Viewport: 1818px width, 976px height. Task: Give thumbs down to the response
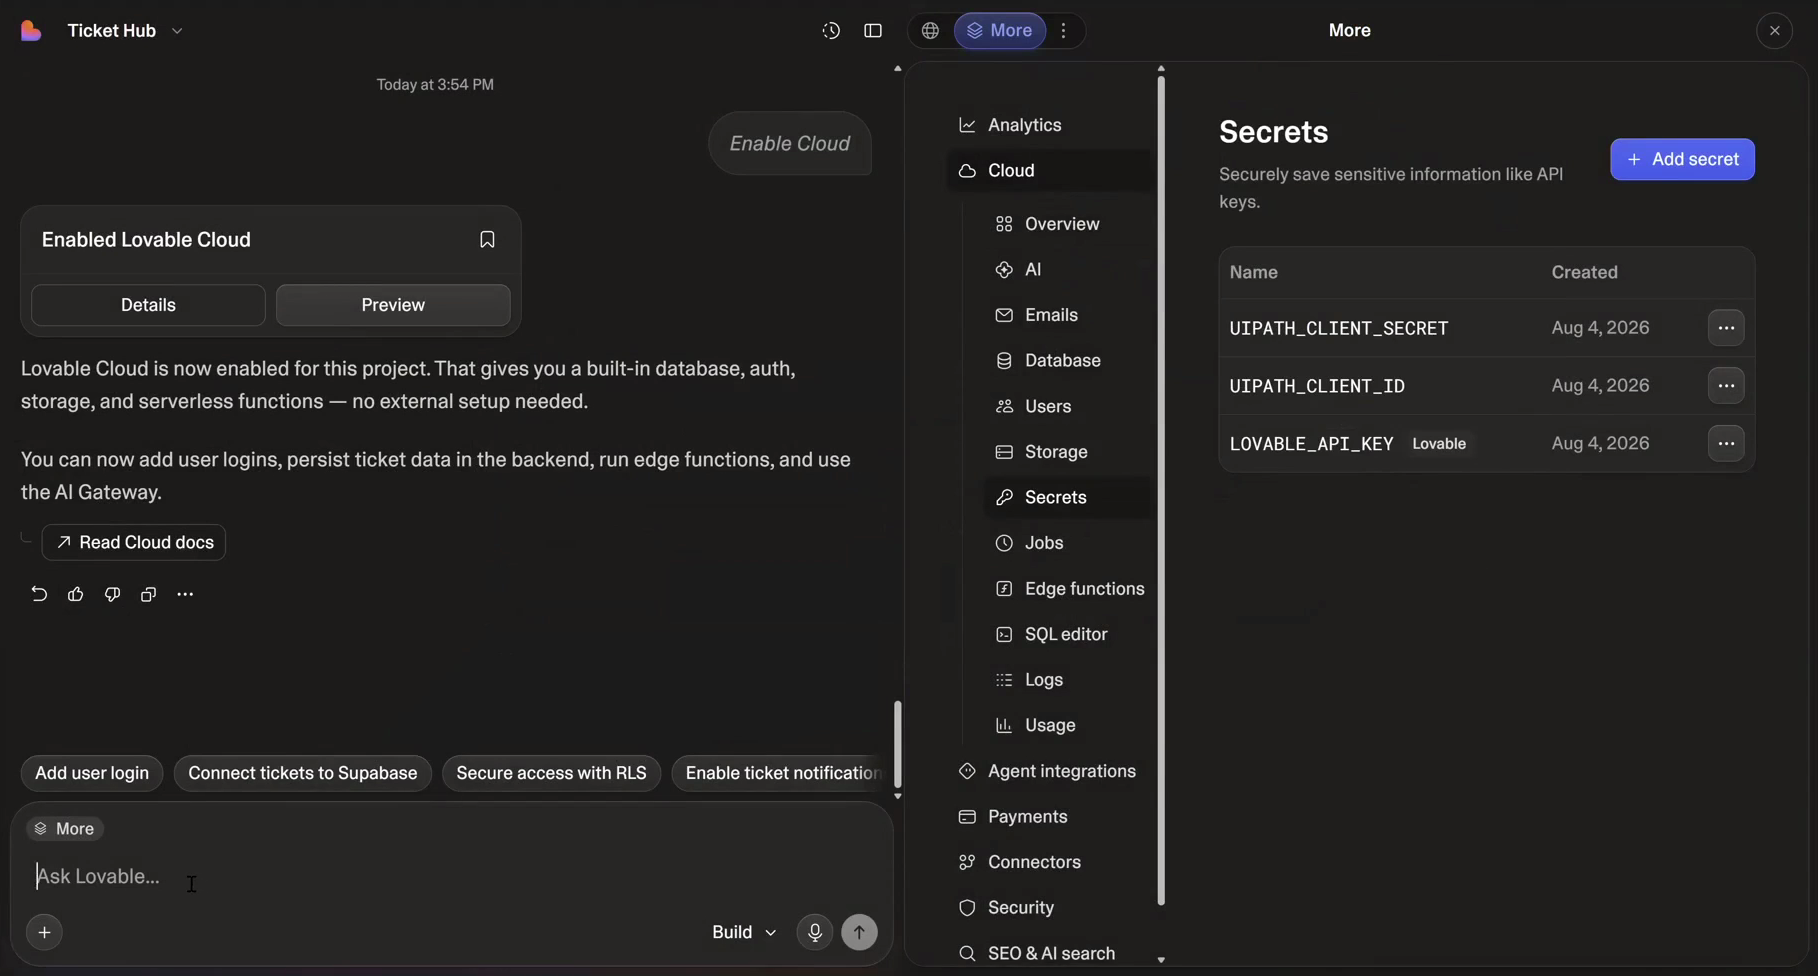pos(112,594)
